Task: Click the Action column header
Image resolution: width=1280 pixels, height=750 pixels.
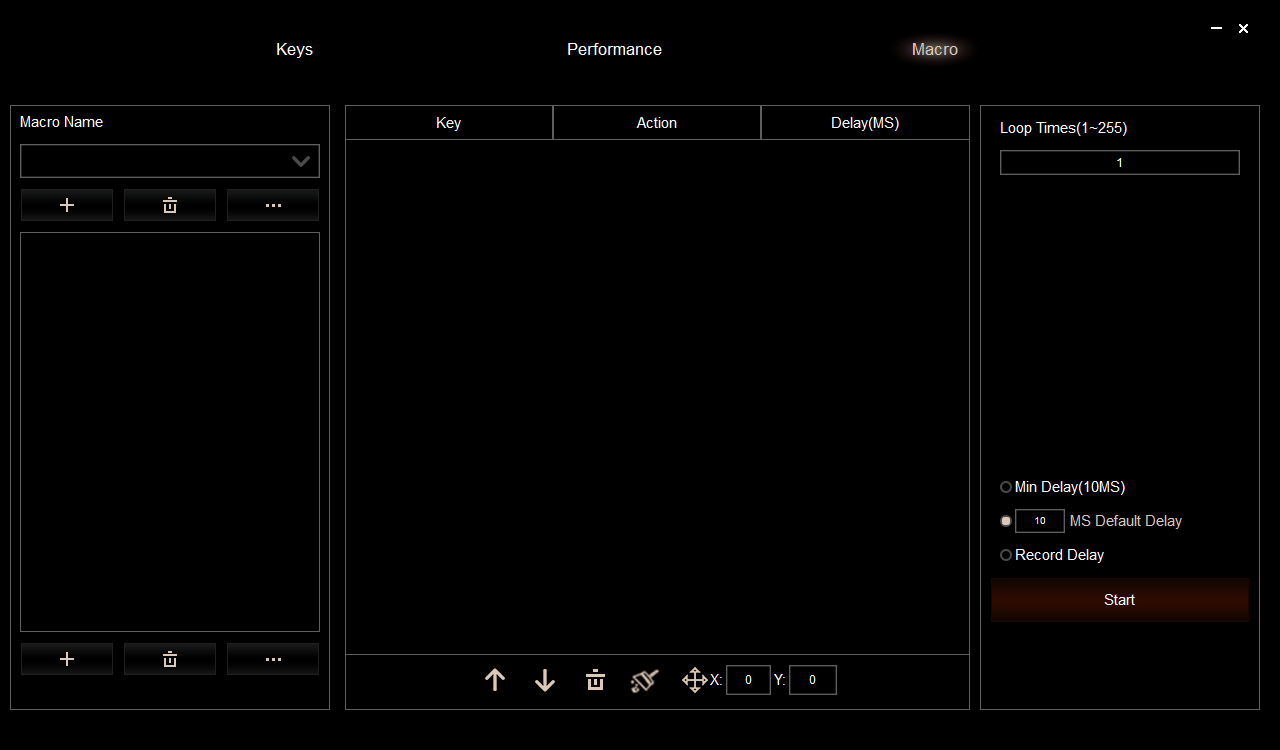Action: [657, 123]
